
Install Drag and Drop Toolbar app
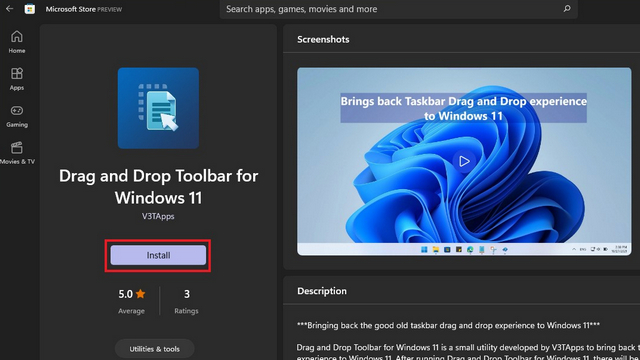tap(158, 255)
